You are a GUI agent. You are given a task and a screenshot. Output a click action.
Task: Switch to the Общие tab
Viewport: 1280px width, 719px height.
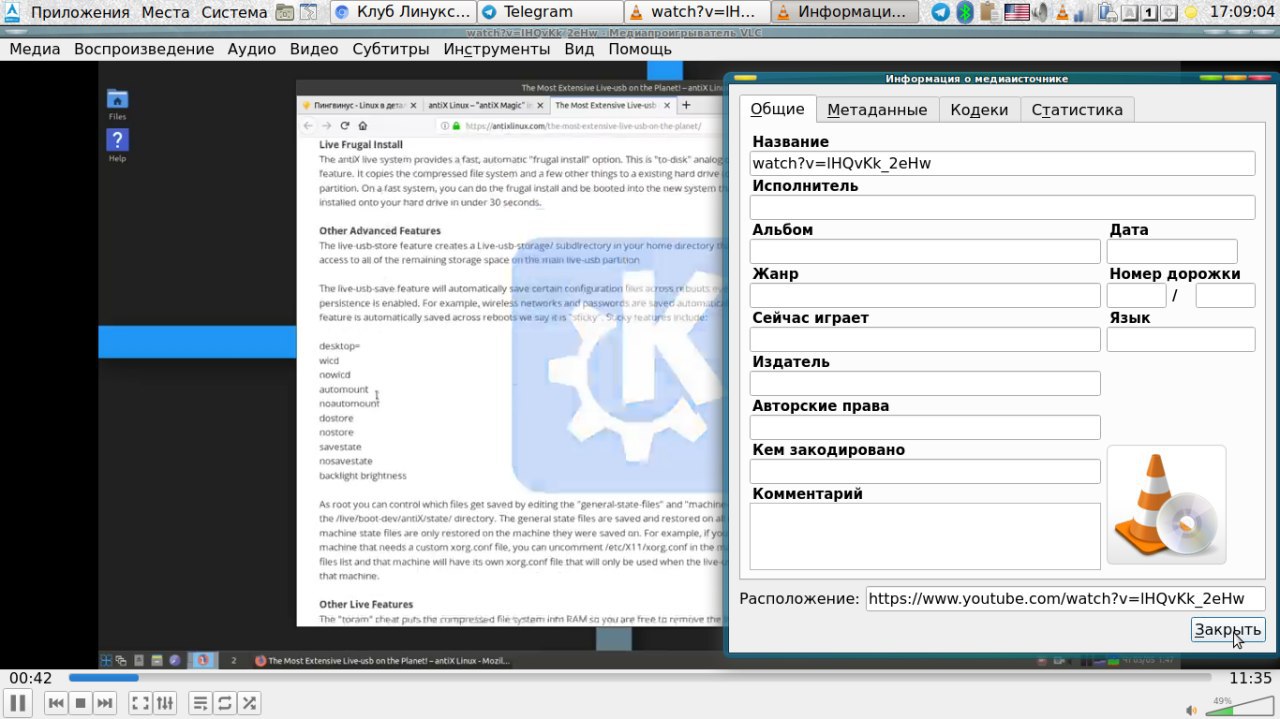tap(777, 109)
